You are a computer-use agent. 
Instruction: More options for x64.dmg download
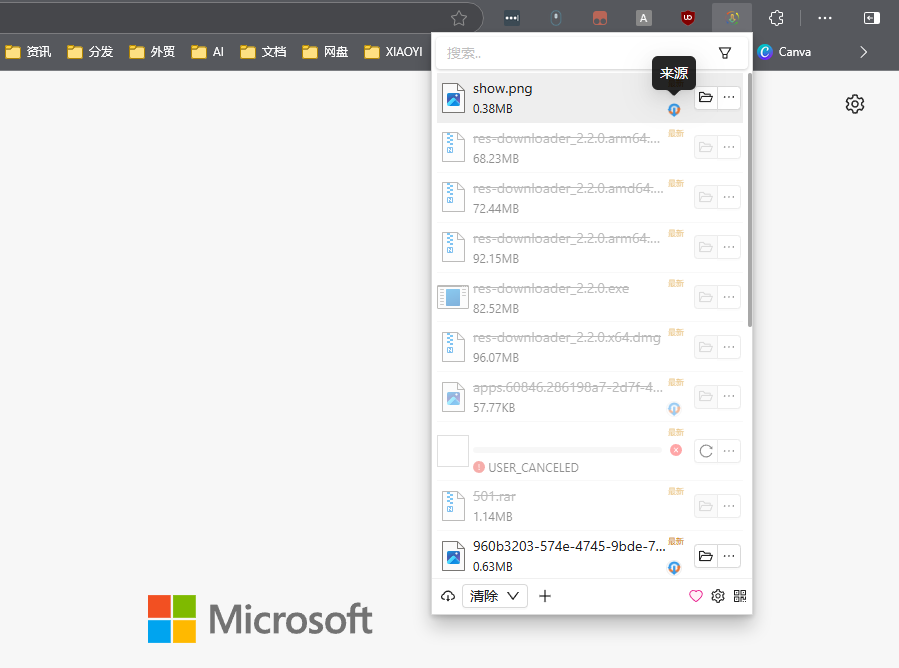tap(729, 347)
